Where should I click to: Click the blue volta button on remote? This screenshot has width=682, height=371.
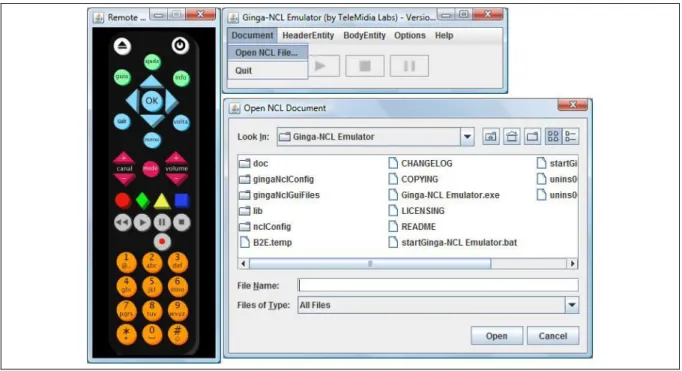181,122
